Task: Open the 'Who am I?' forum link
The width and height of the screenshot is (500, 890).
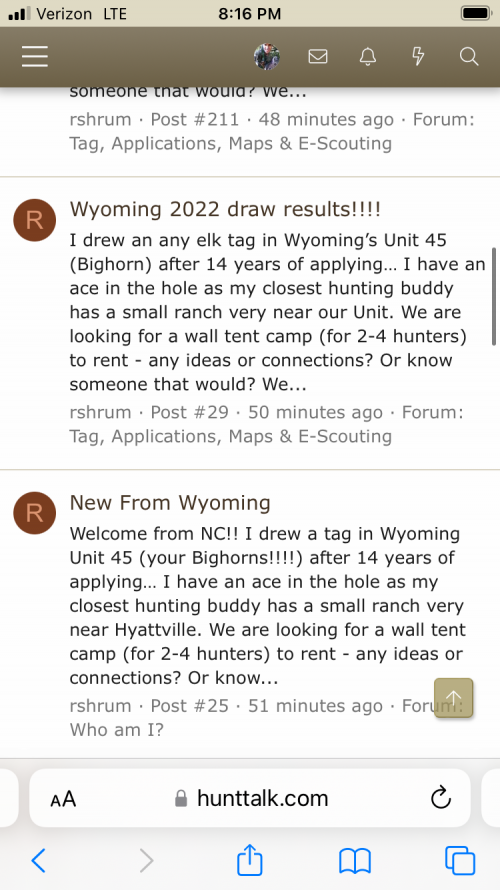Action: [117, 730]
